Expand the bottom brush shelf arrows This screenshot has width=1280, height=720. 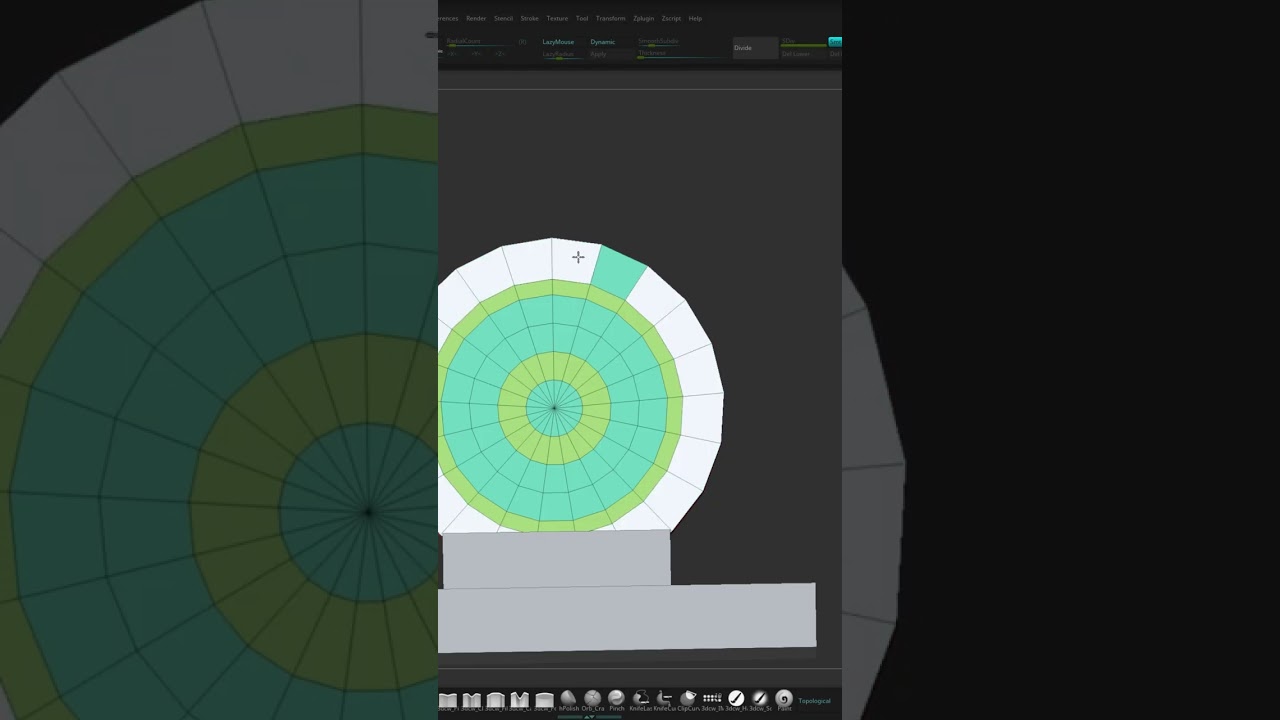(x=589, y=717)
